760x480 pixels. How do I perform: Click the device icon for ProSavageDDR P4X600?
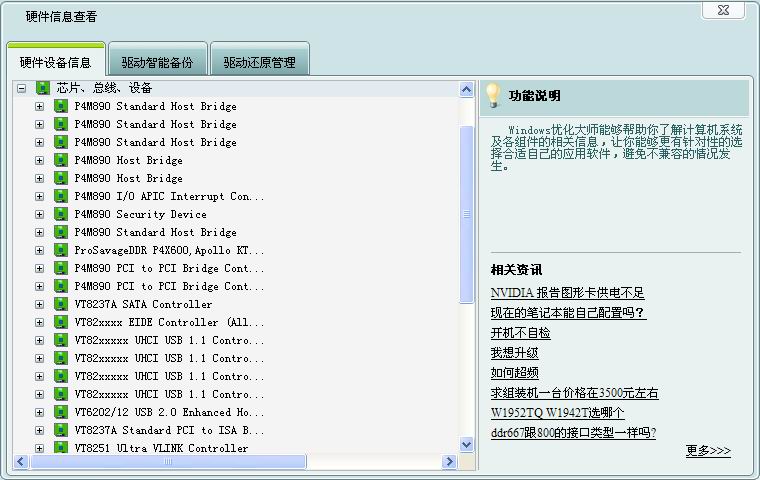61,250
